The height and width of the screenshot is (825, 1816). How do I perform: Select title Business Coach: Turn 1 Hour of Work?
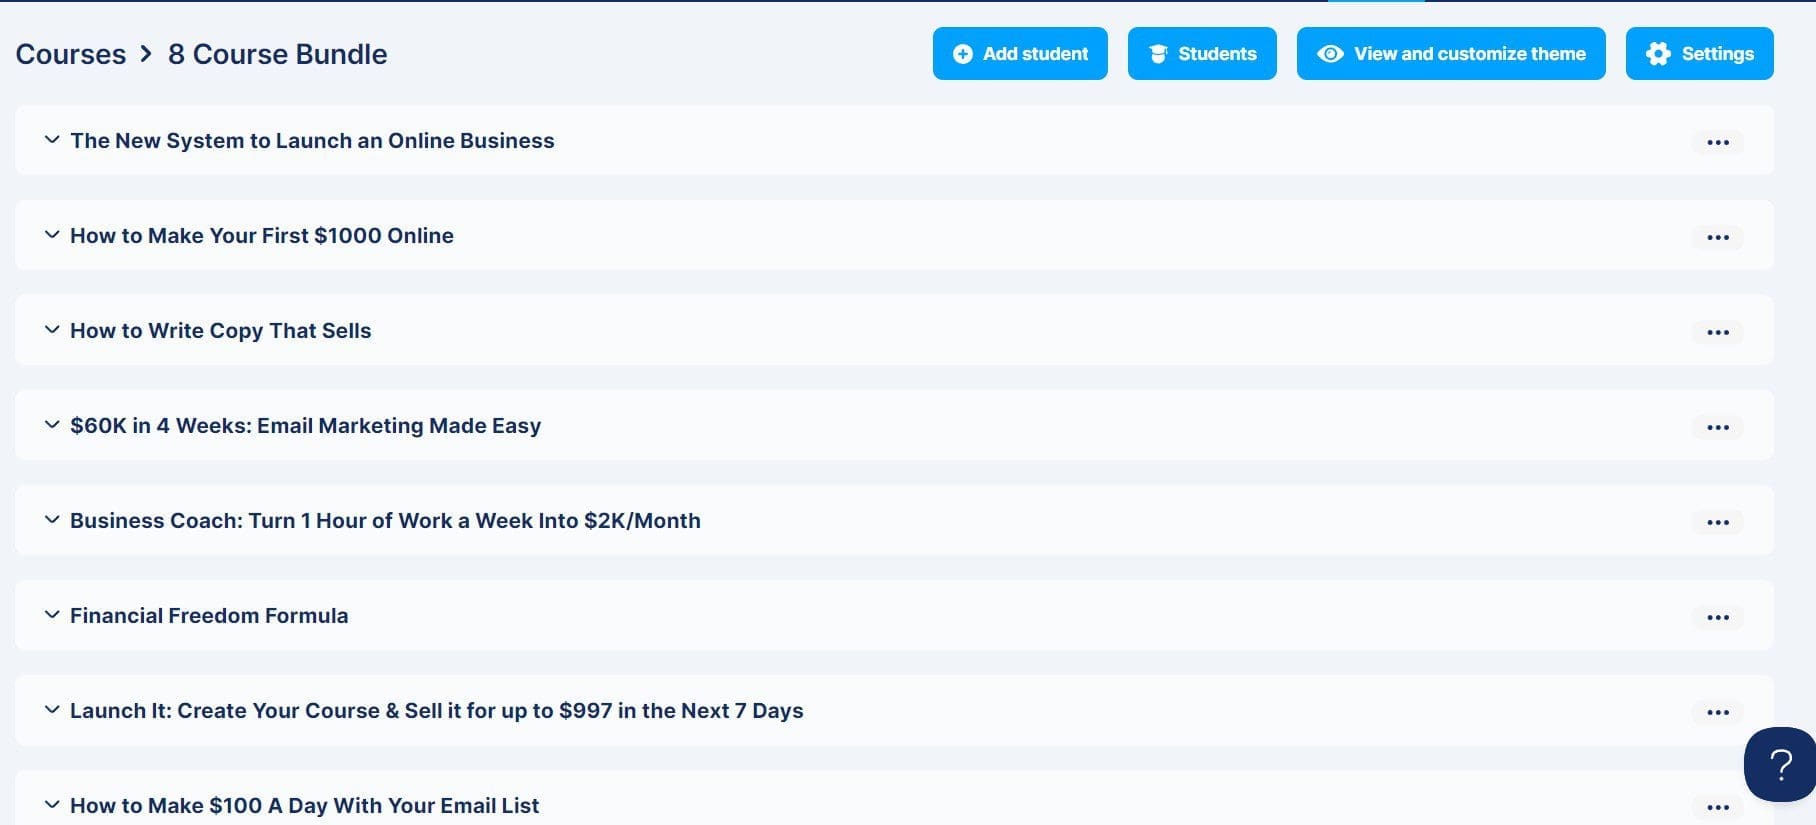coord(385,521)
